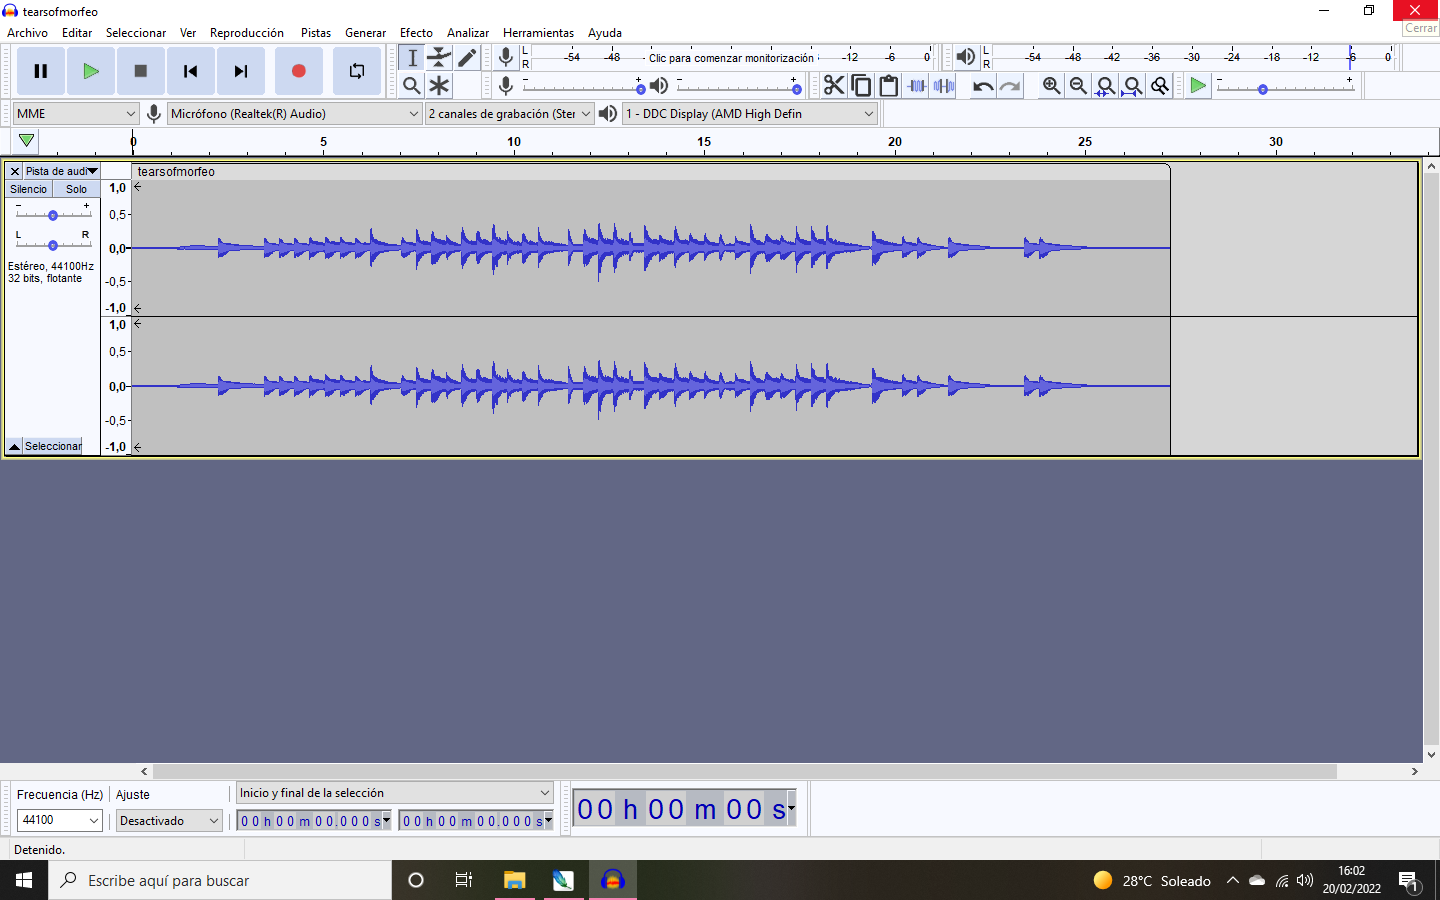The height and width of the screenshot is (900, 1440).
Task: Adjust the track gain slider
Action: coord(53,212)
